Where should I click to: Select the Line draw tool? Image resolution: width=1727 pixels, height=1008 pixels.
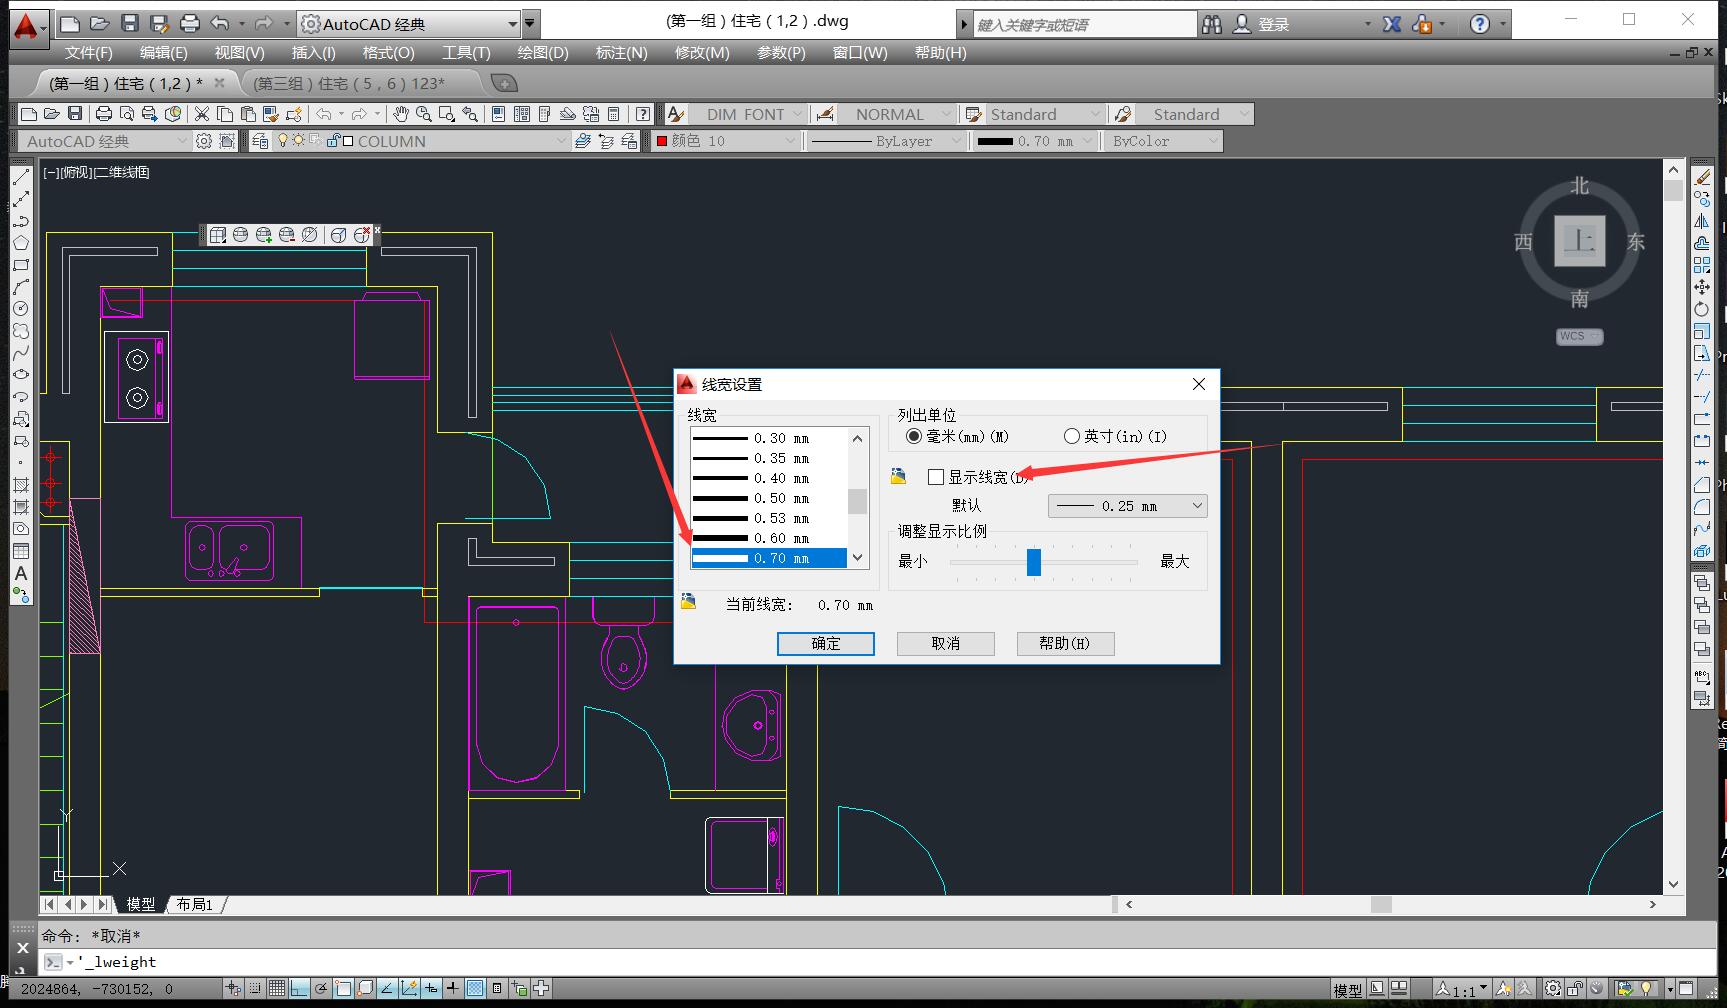coord(21,177)
